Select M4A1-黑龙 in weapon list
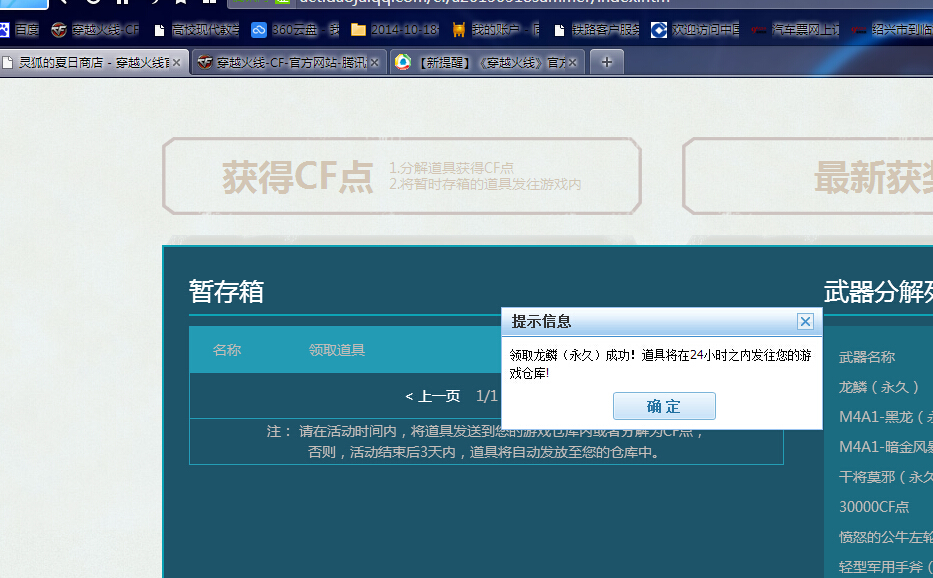Screen dimensions: 933x578 point(885,417)
